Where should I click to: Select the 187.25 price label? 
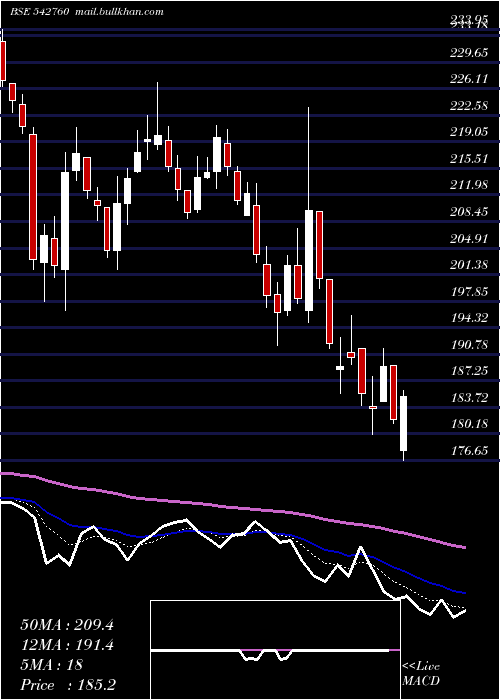(x=469, y=371)
